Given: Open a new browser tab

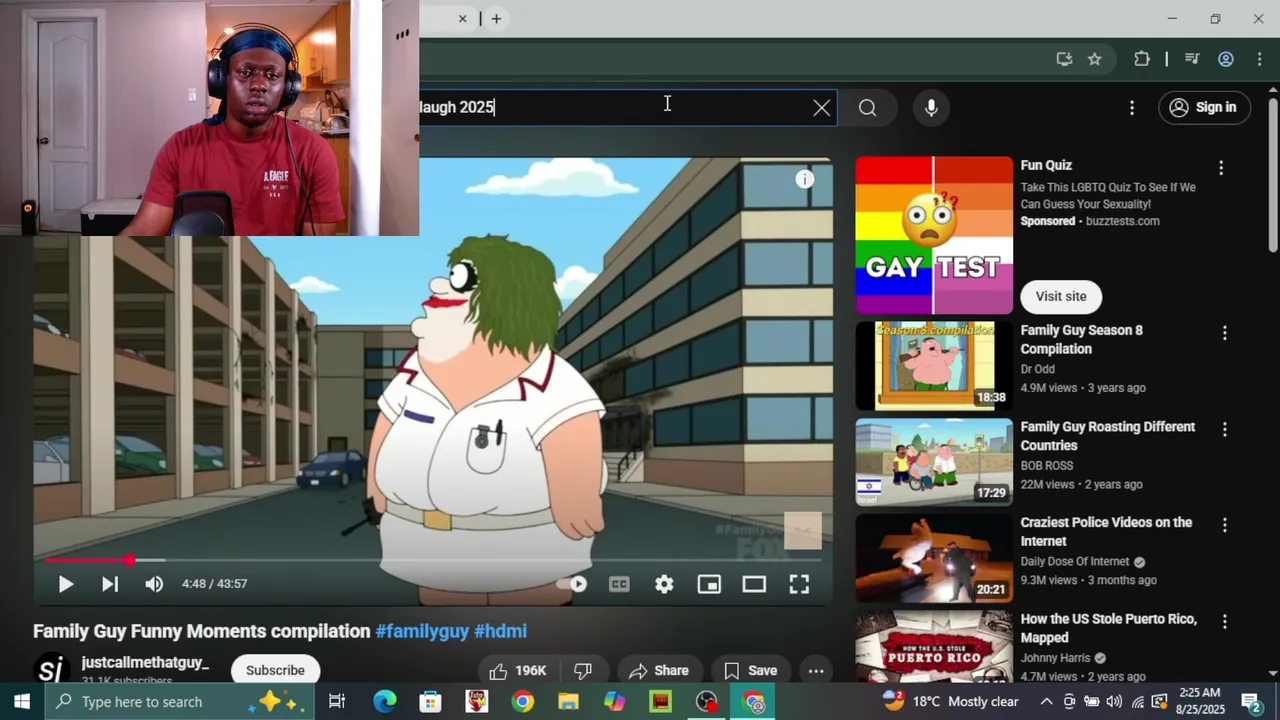Looking at the screenshot, I should coord(496,19).
